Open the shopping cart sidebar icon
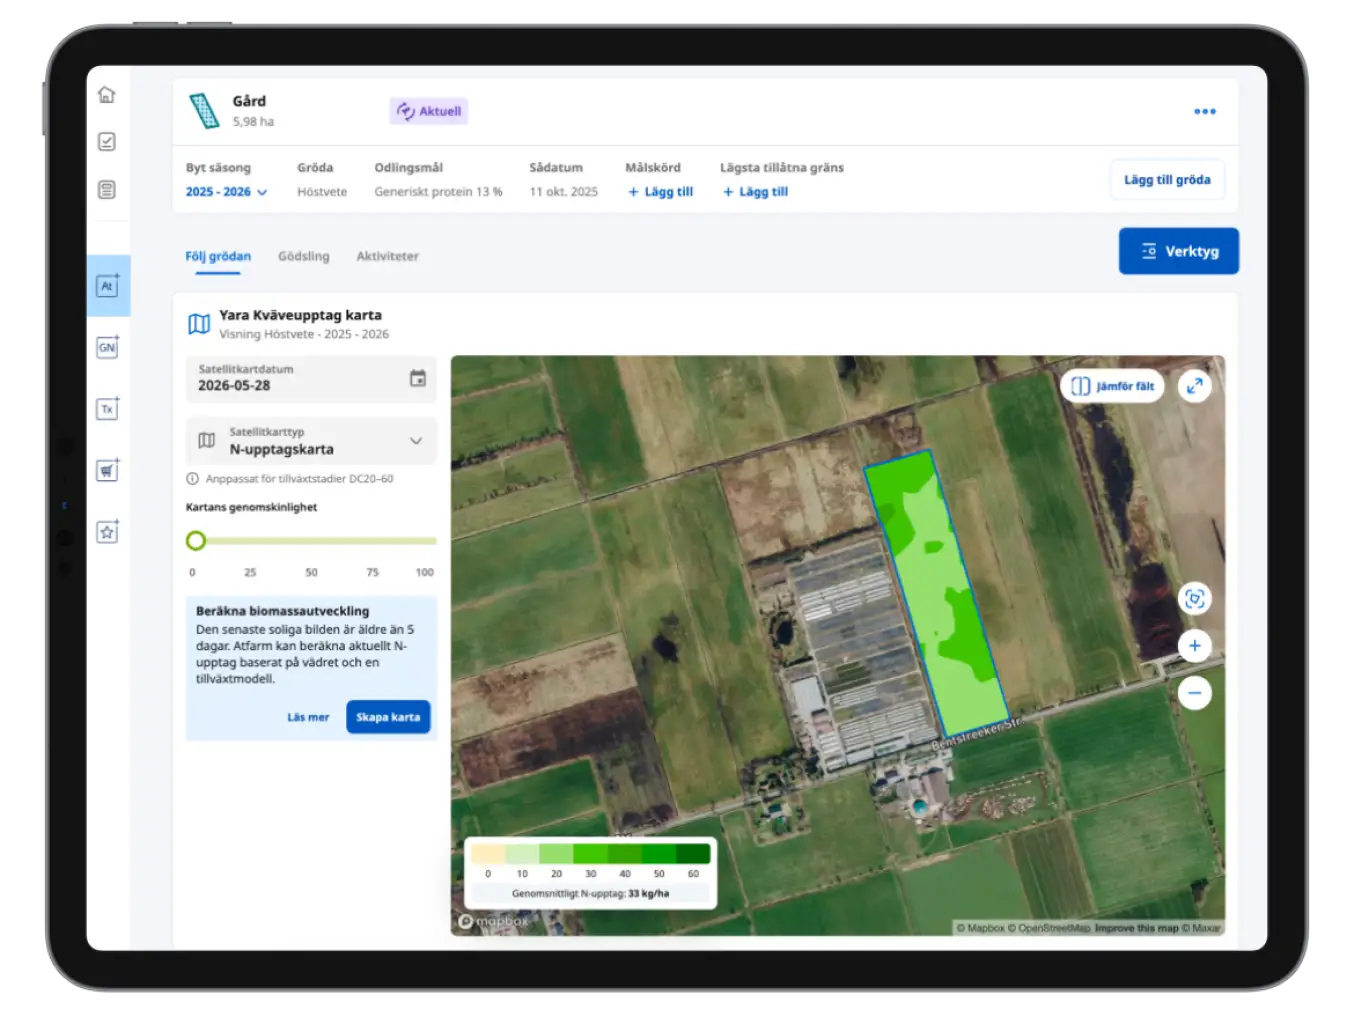 (x=107, y=470)
